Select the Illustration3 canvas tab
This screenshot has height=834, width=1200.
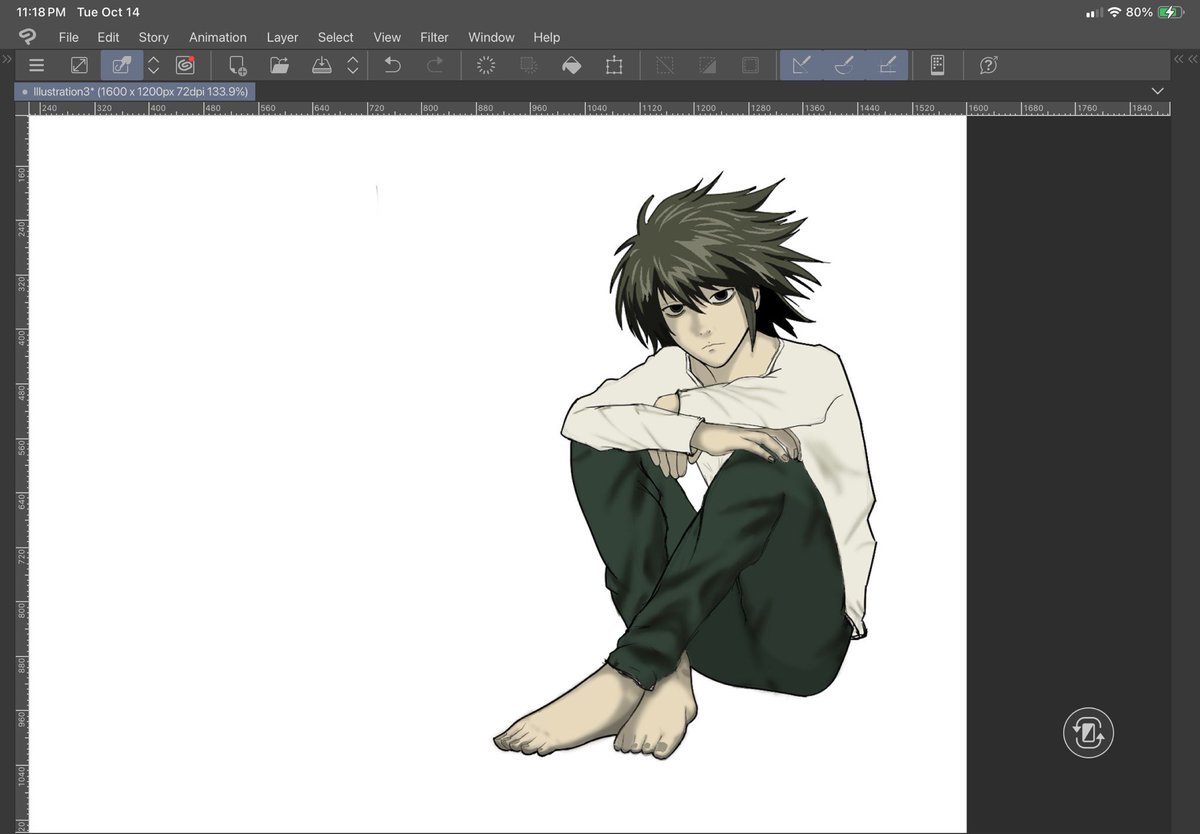(135, 91)
